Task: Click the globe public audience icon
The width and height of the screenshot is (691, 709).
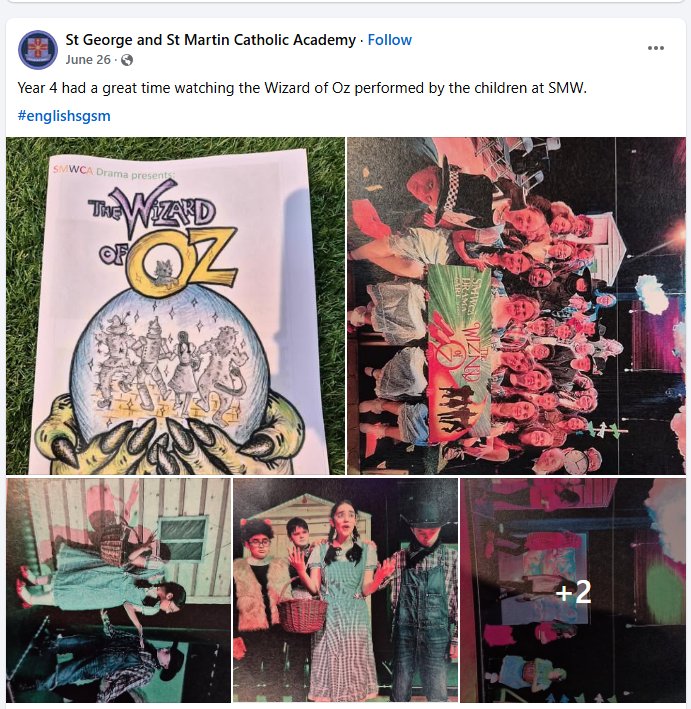Action: (x=127, y=60)
